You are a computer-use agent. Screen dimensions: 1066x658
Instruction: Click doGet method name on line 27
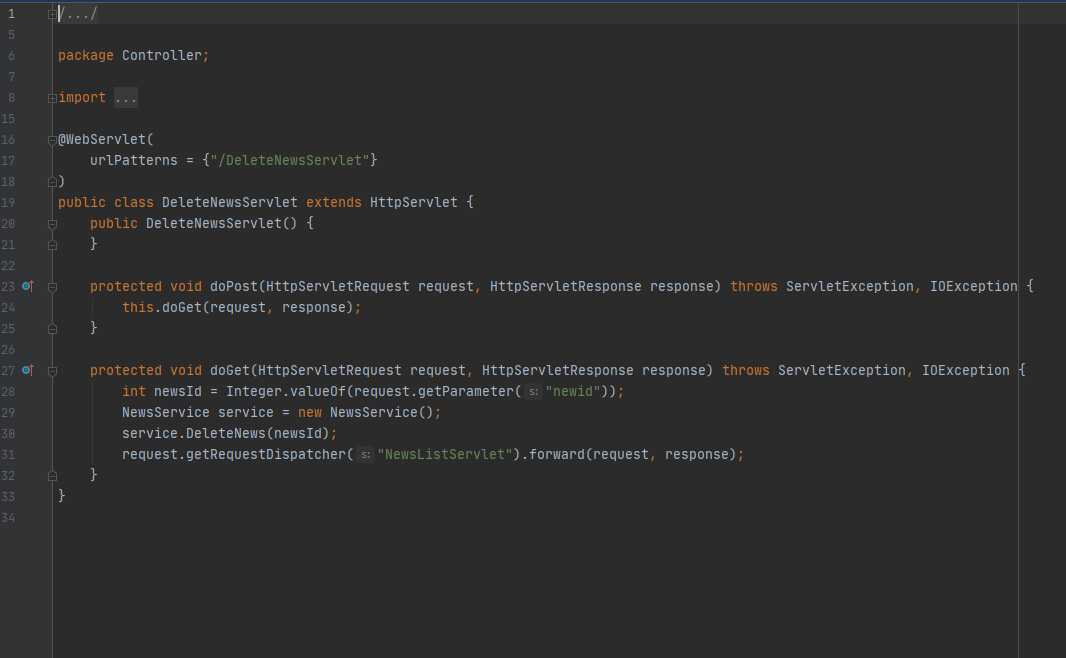(x=230, y=371)
